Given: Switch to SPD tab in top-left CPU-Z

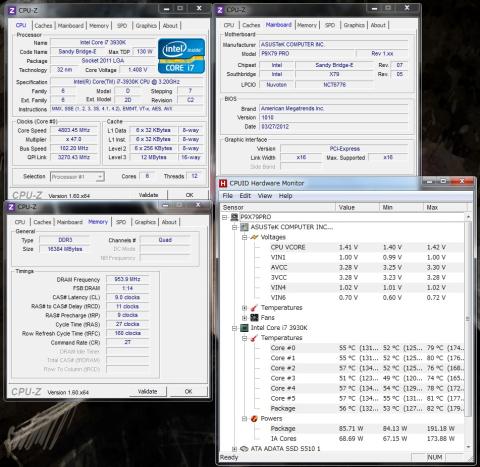Looking at the screenshot, I should [x=122, y=26].
